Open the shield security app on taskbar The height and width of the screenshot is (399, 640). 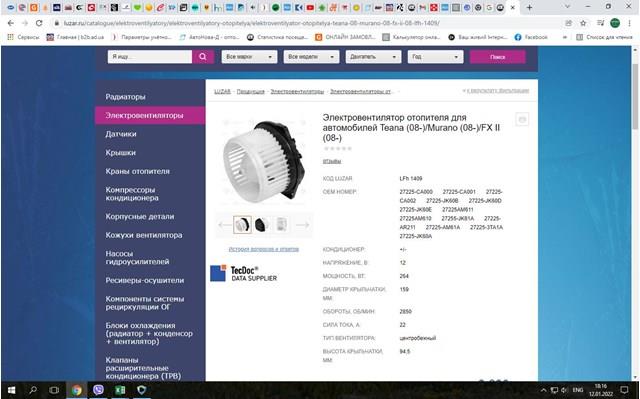tap(141, 390)
